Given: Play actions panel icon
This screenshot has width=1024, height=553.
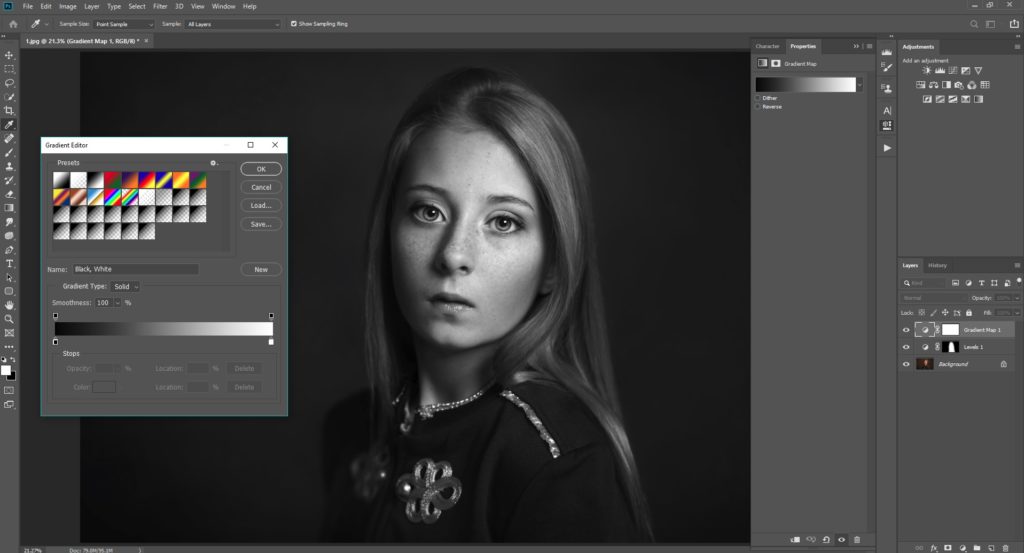Looking at the screenshot, I should [x=887, y=148].
